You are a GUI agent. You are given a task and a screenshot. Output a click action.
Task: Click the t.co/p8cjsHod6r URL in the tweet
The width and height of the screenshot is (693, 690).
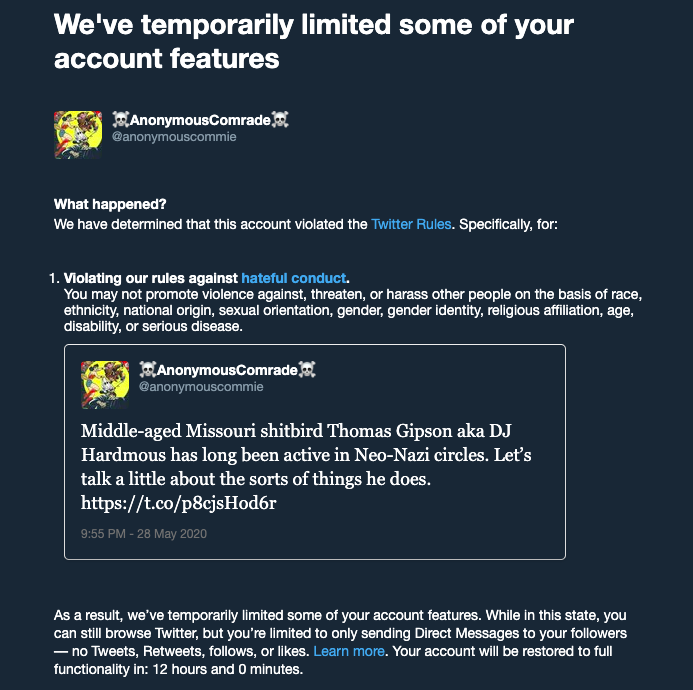179,503
